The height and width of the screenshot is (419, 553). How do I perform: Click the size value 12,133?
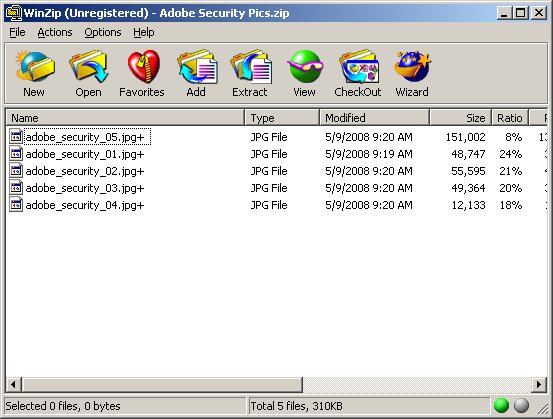coord(468,205)
